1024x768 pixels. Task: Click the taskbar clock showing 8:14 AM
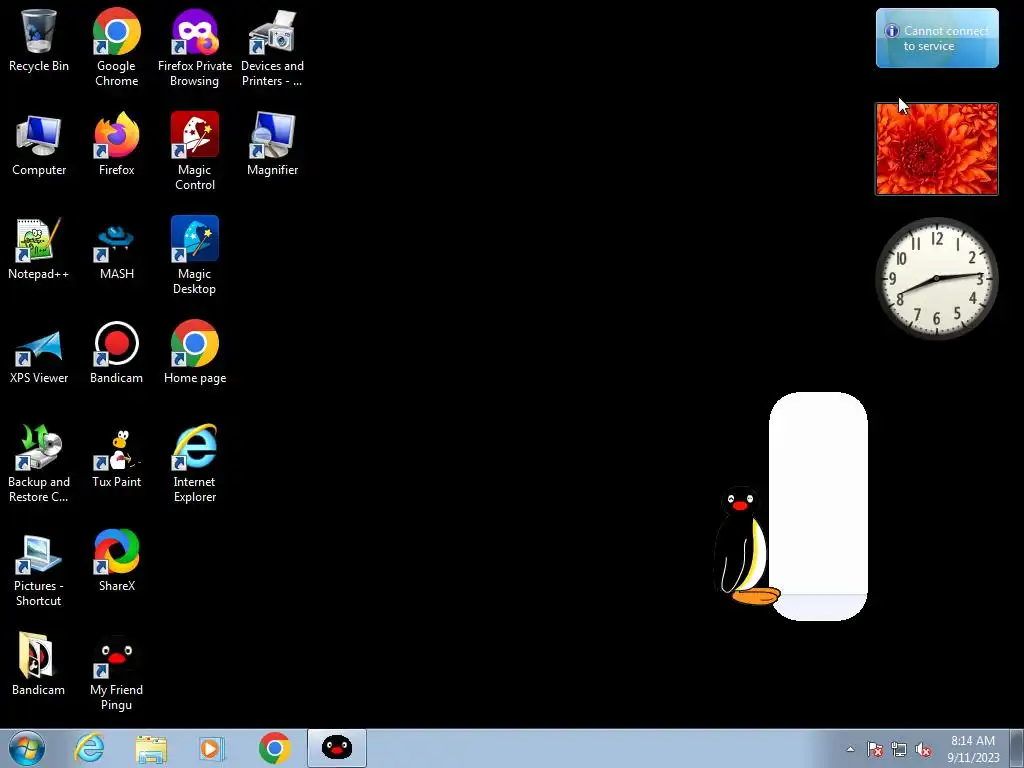point(973,749)
